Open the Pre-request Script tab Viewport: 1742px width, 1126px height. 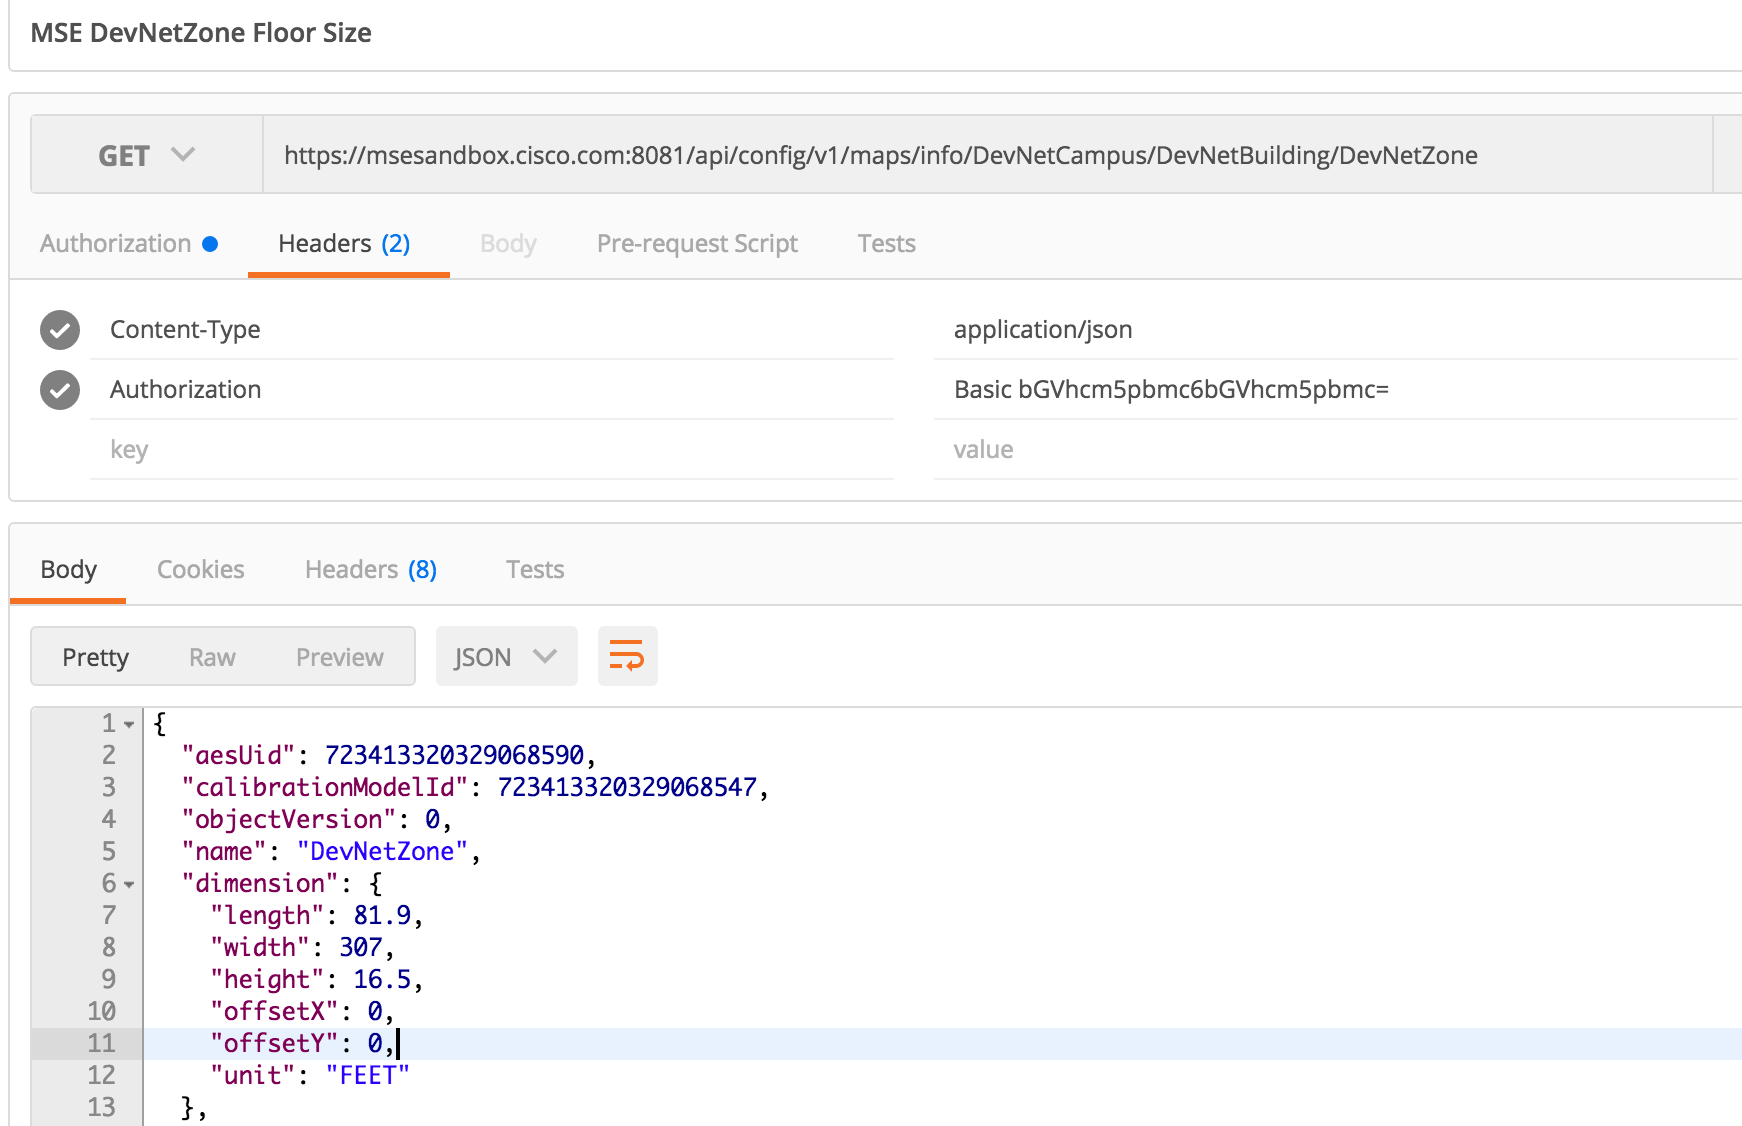[x=697, y=244]
